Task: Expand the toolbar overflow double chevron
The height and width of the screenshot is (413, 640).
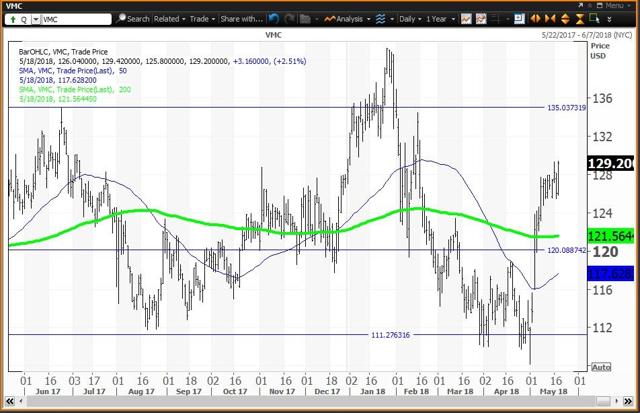Action: point(609,19)
